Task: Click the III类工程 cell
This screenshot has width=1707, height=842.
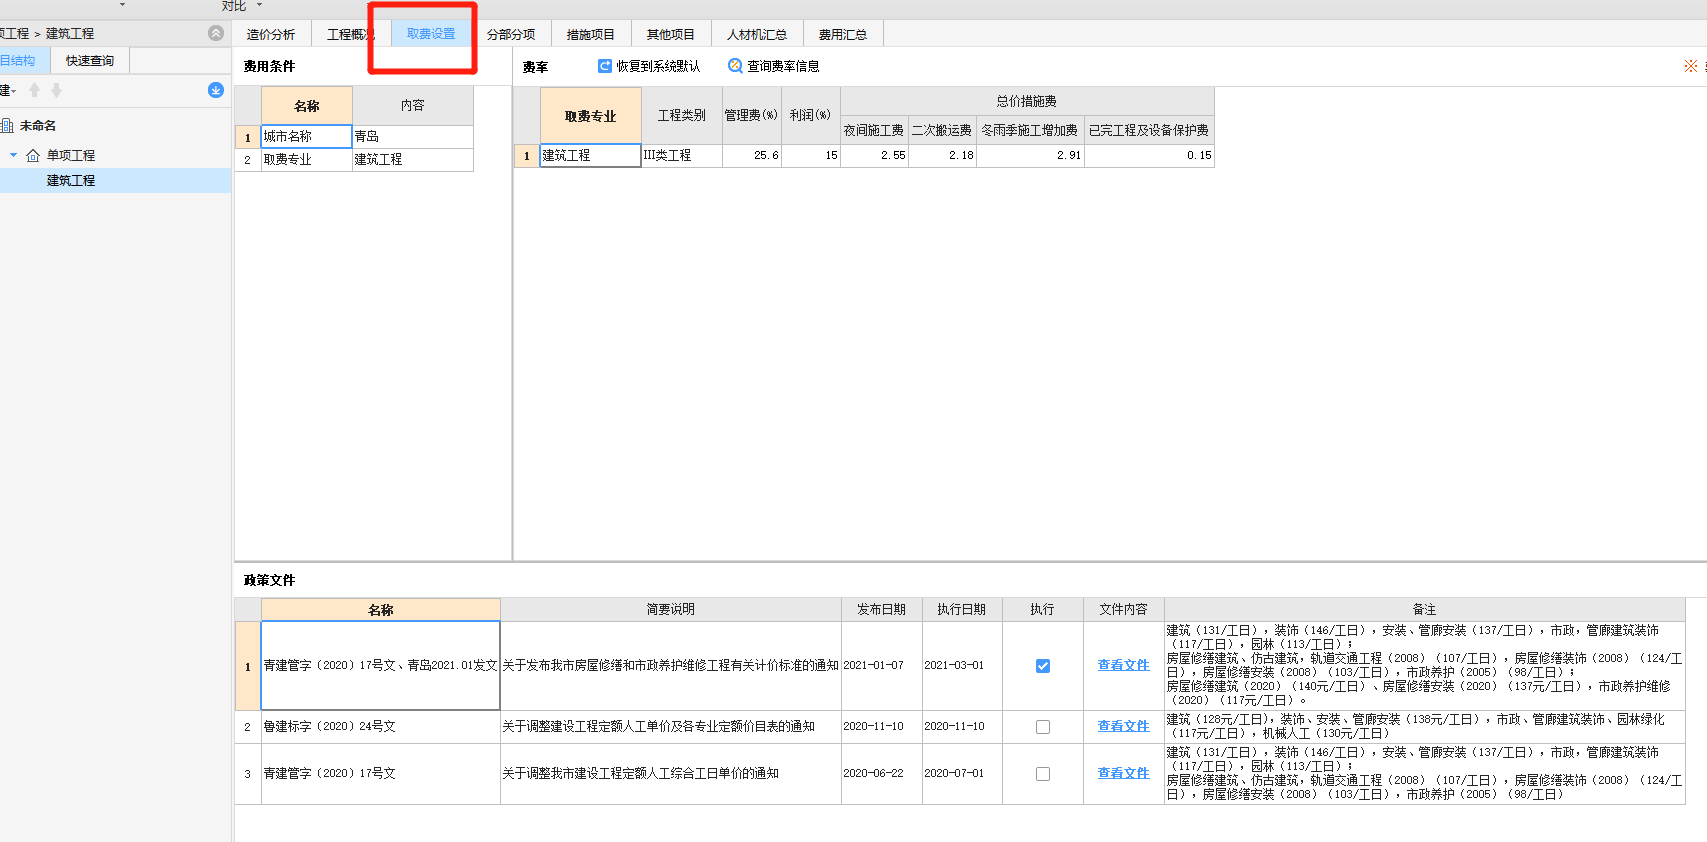Action: coord(681,155)
